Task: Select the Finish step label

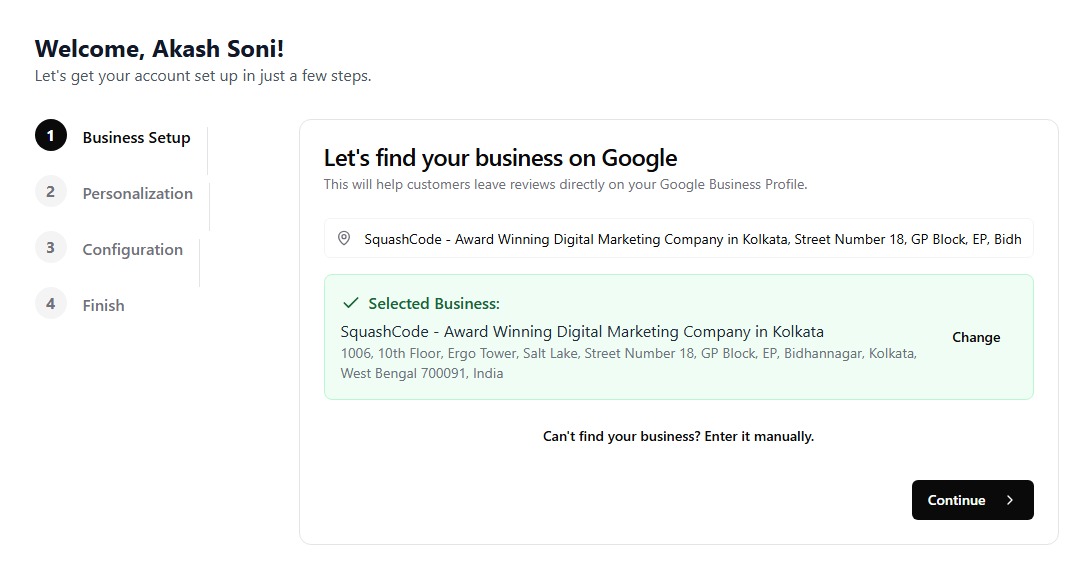Action: (103, 306)
